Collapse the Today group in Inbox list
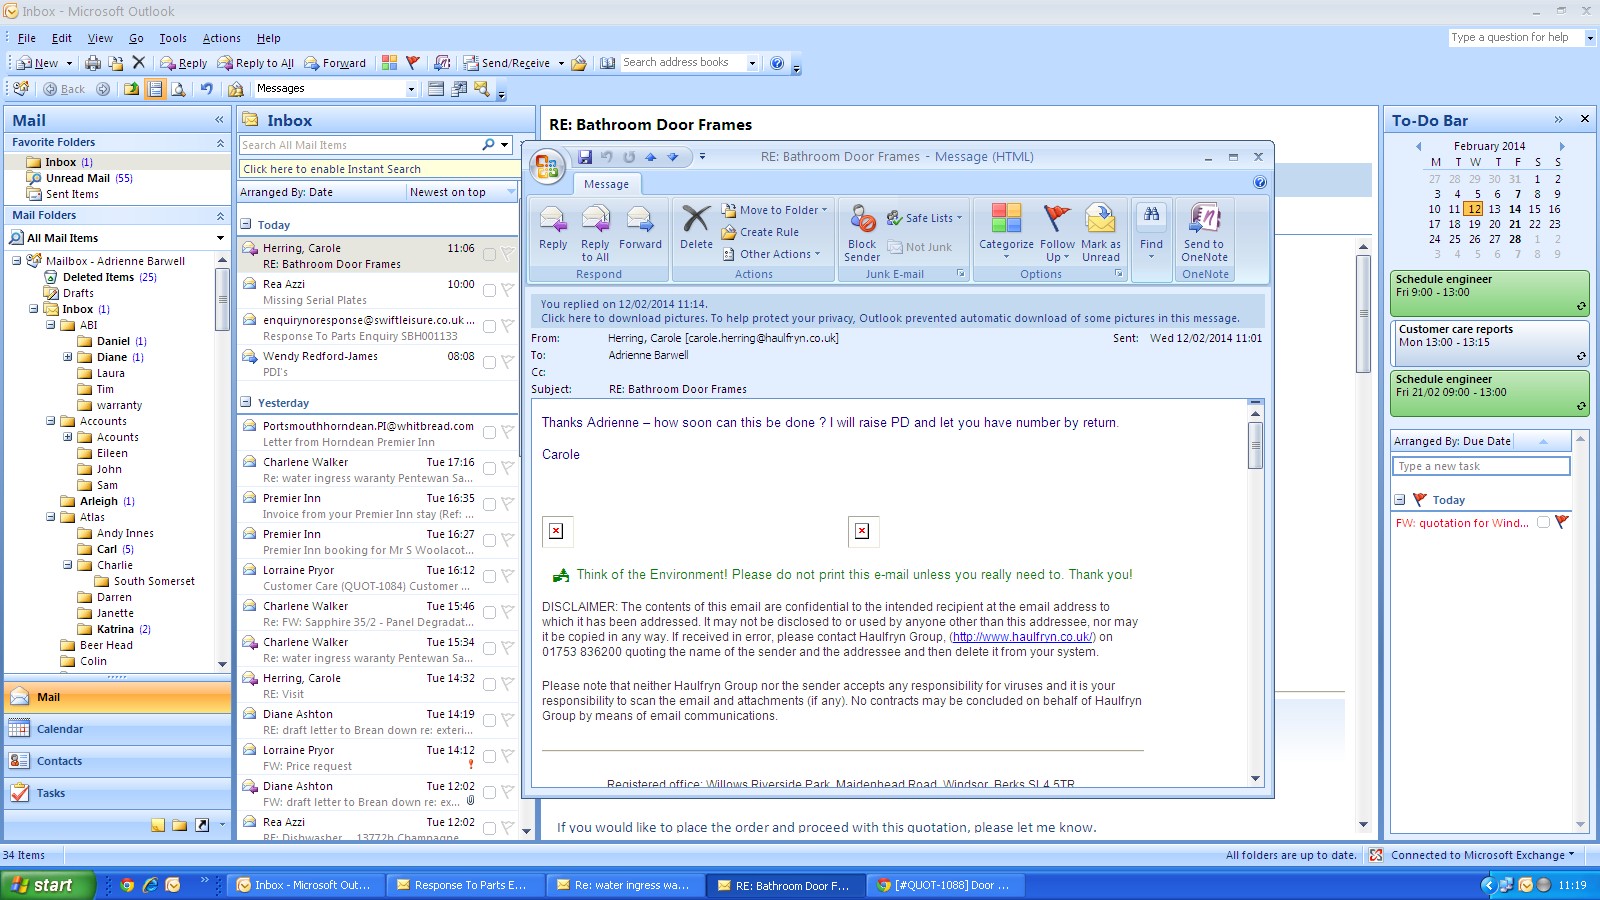The image size is (1600, 900). click(x=246, y=224)
